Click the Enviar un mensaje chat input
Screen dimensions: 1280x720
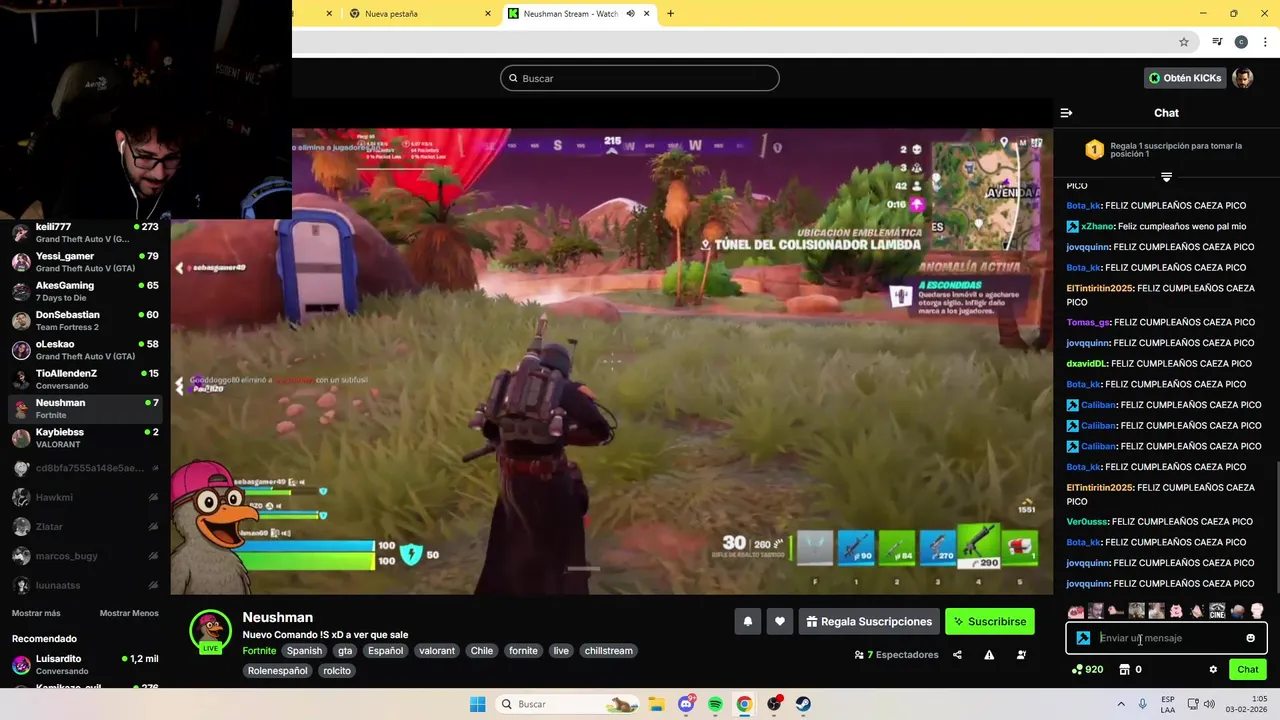click(x=1166, y=638)
